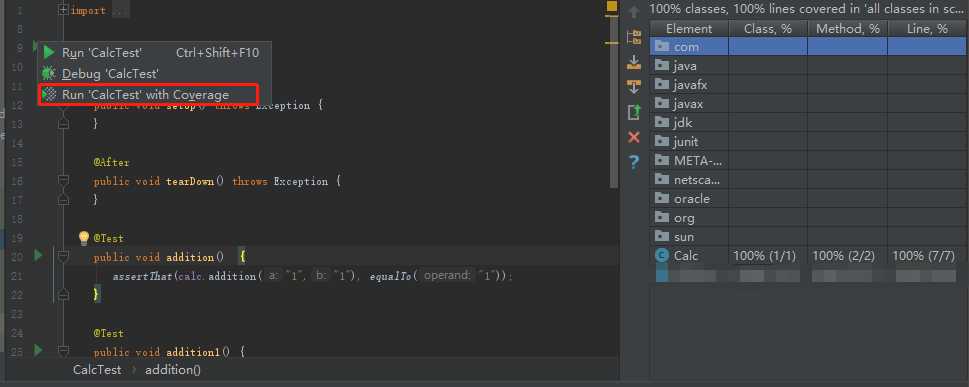Expand the collapsed import block

click(x=63, y=11)
